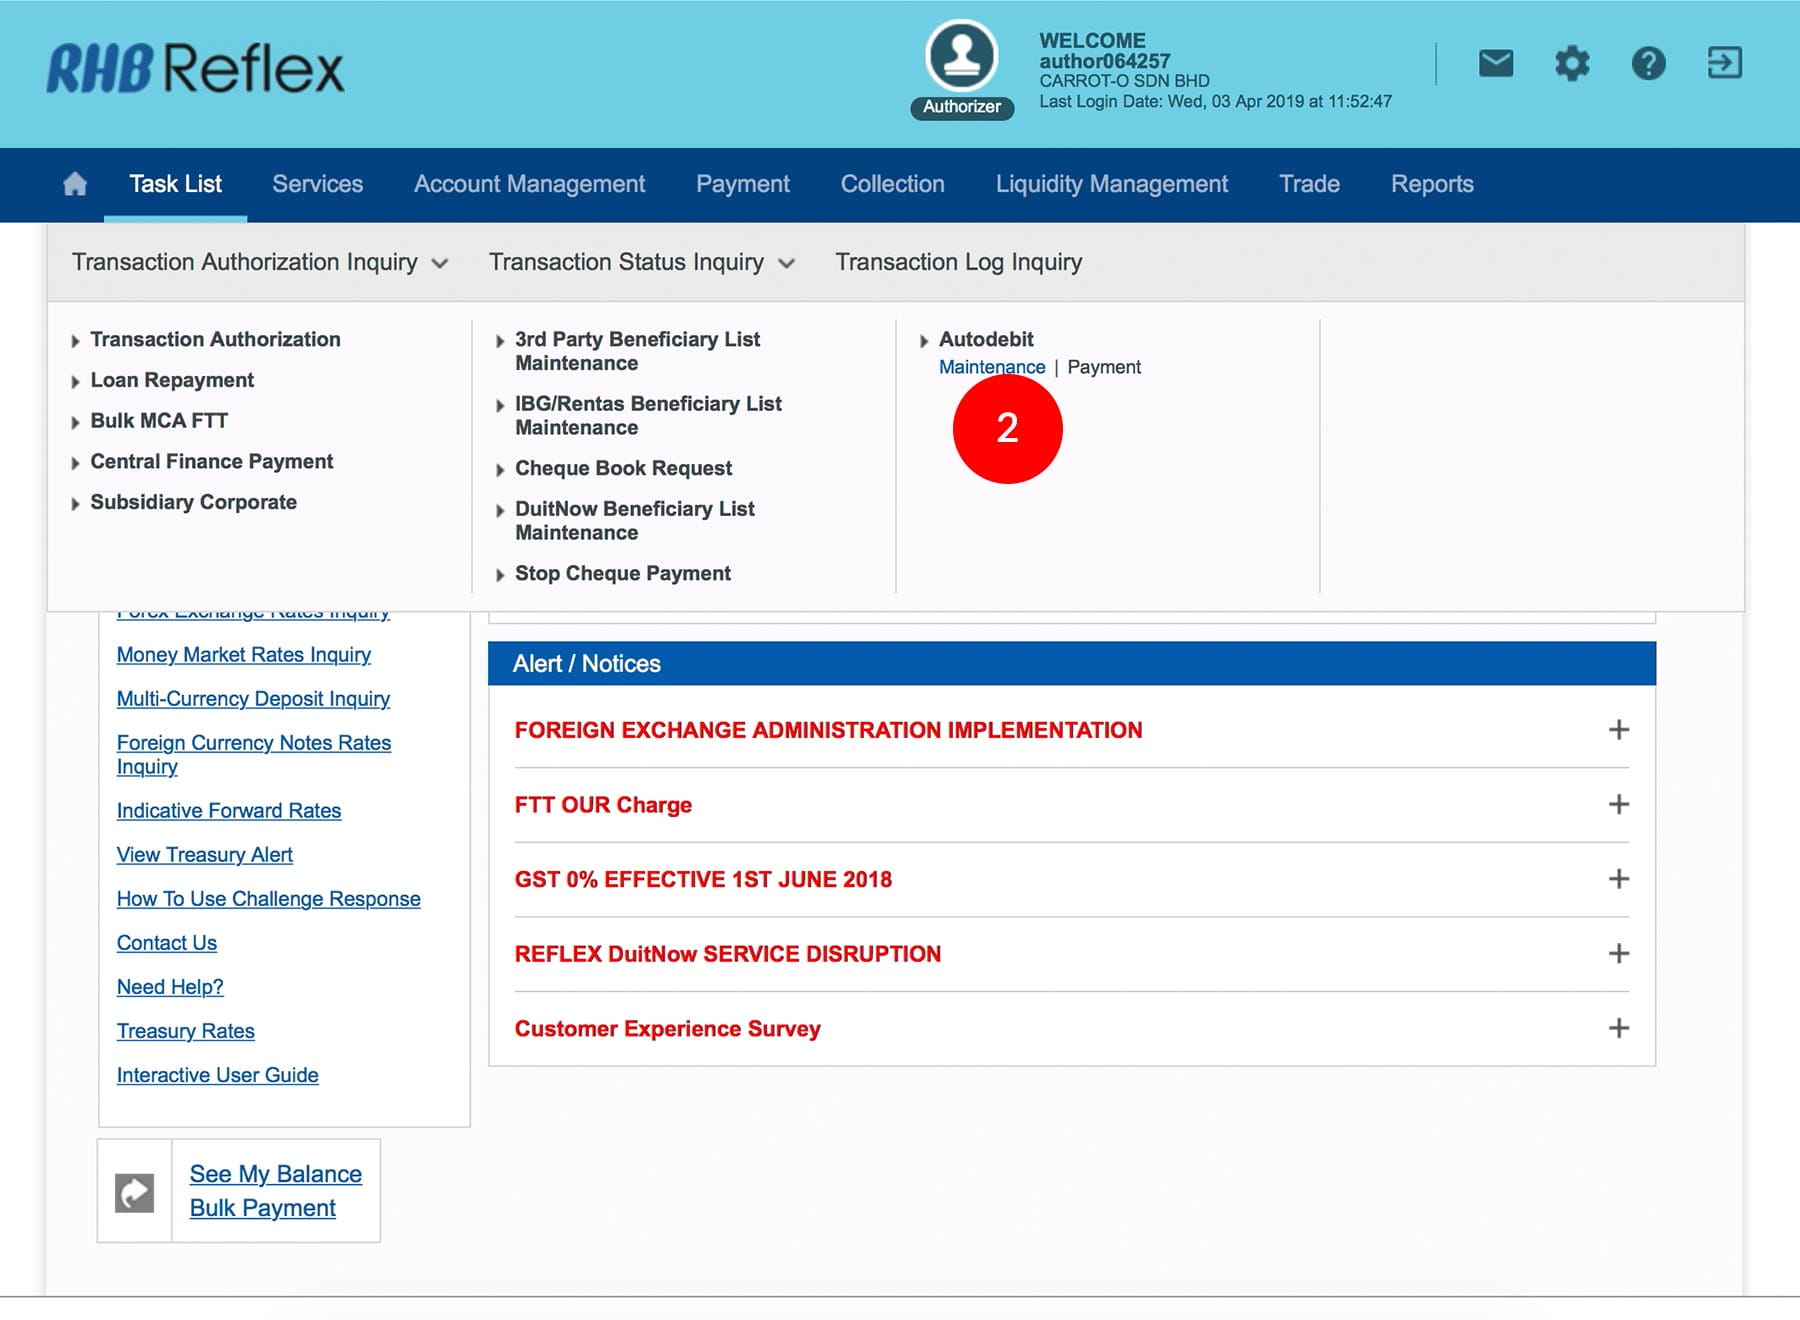Click Autodebit Maintenance link
The height and width of the screenshot is (1320, 1800).
pyautogui.click(x=991, y=367)
